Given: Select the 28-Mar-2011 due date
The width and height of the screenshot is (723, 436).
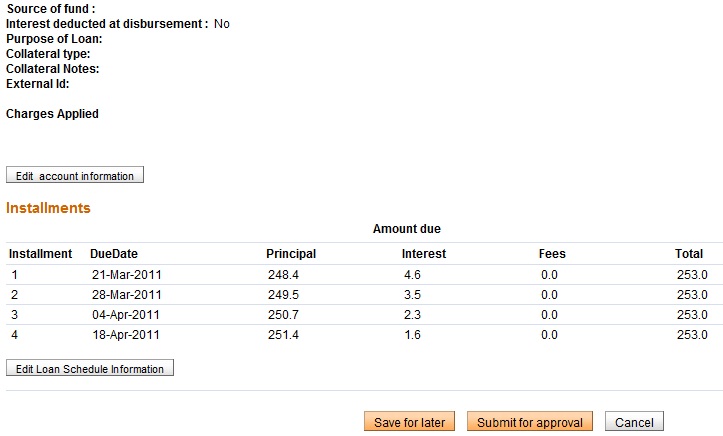Looking at the screenshot, I should [x=126, y=295].
